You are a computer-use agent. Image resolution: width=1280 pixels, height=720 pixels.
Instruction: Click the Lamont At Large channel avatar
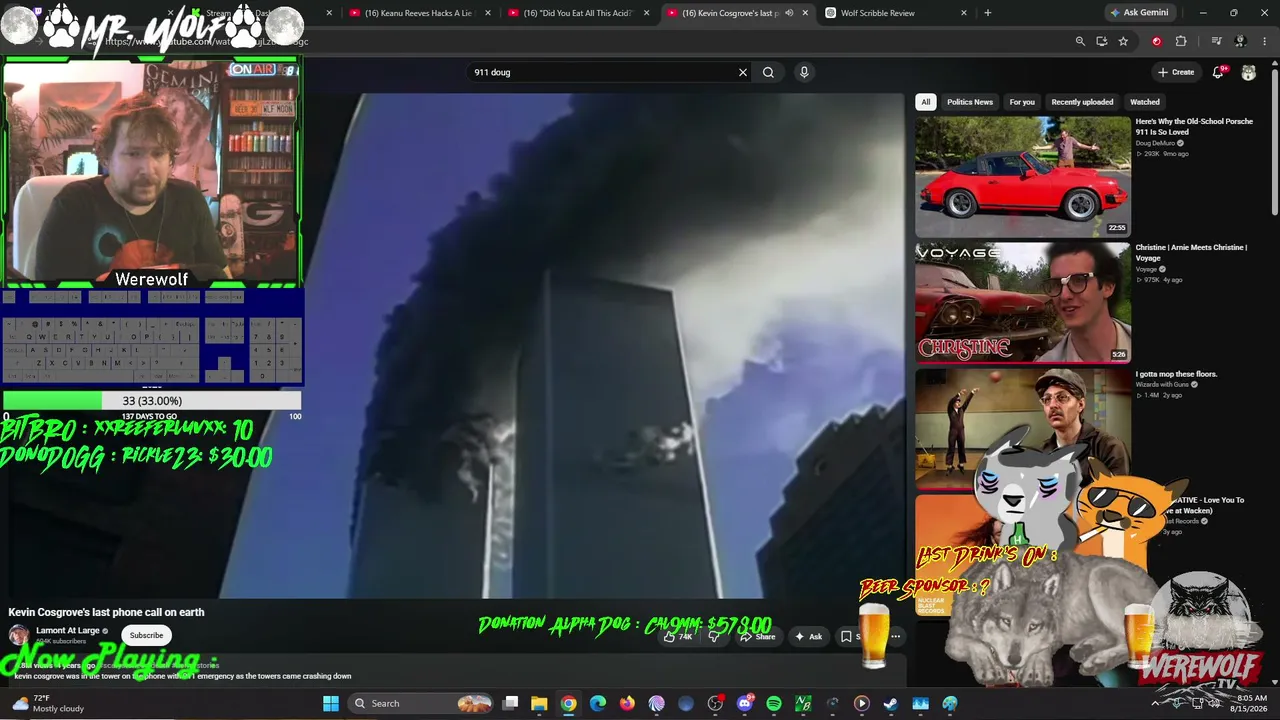[19, 635]
